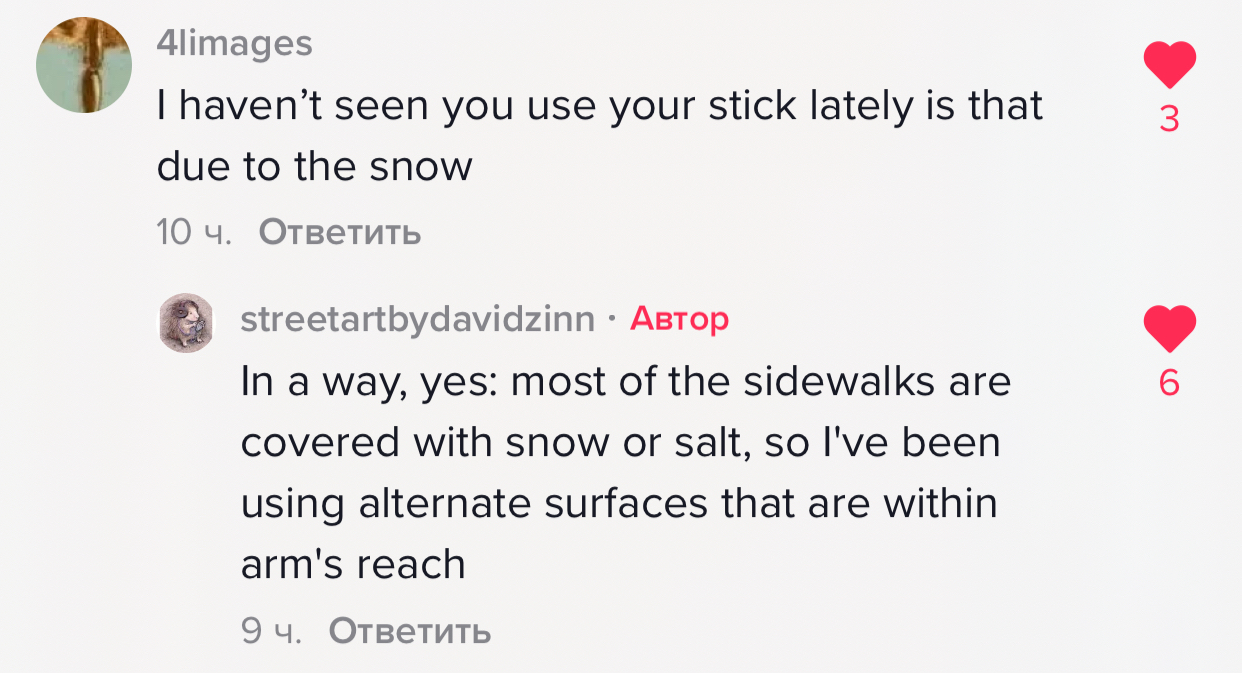
Task: Click the like count 6
Action: tap(1169, 384)
